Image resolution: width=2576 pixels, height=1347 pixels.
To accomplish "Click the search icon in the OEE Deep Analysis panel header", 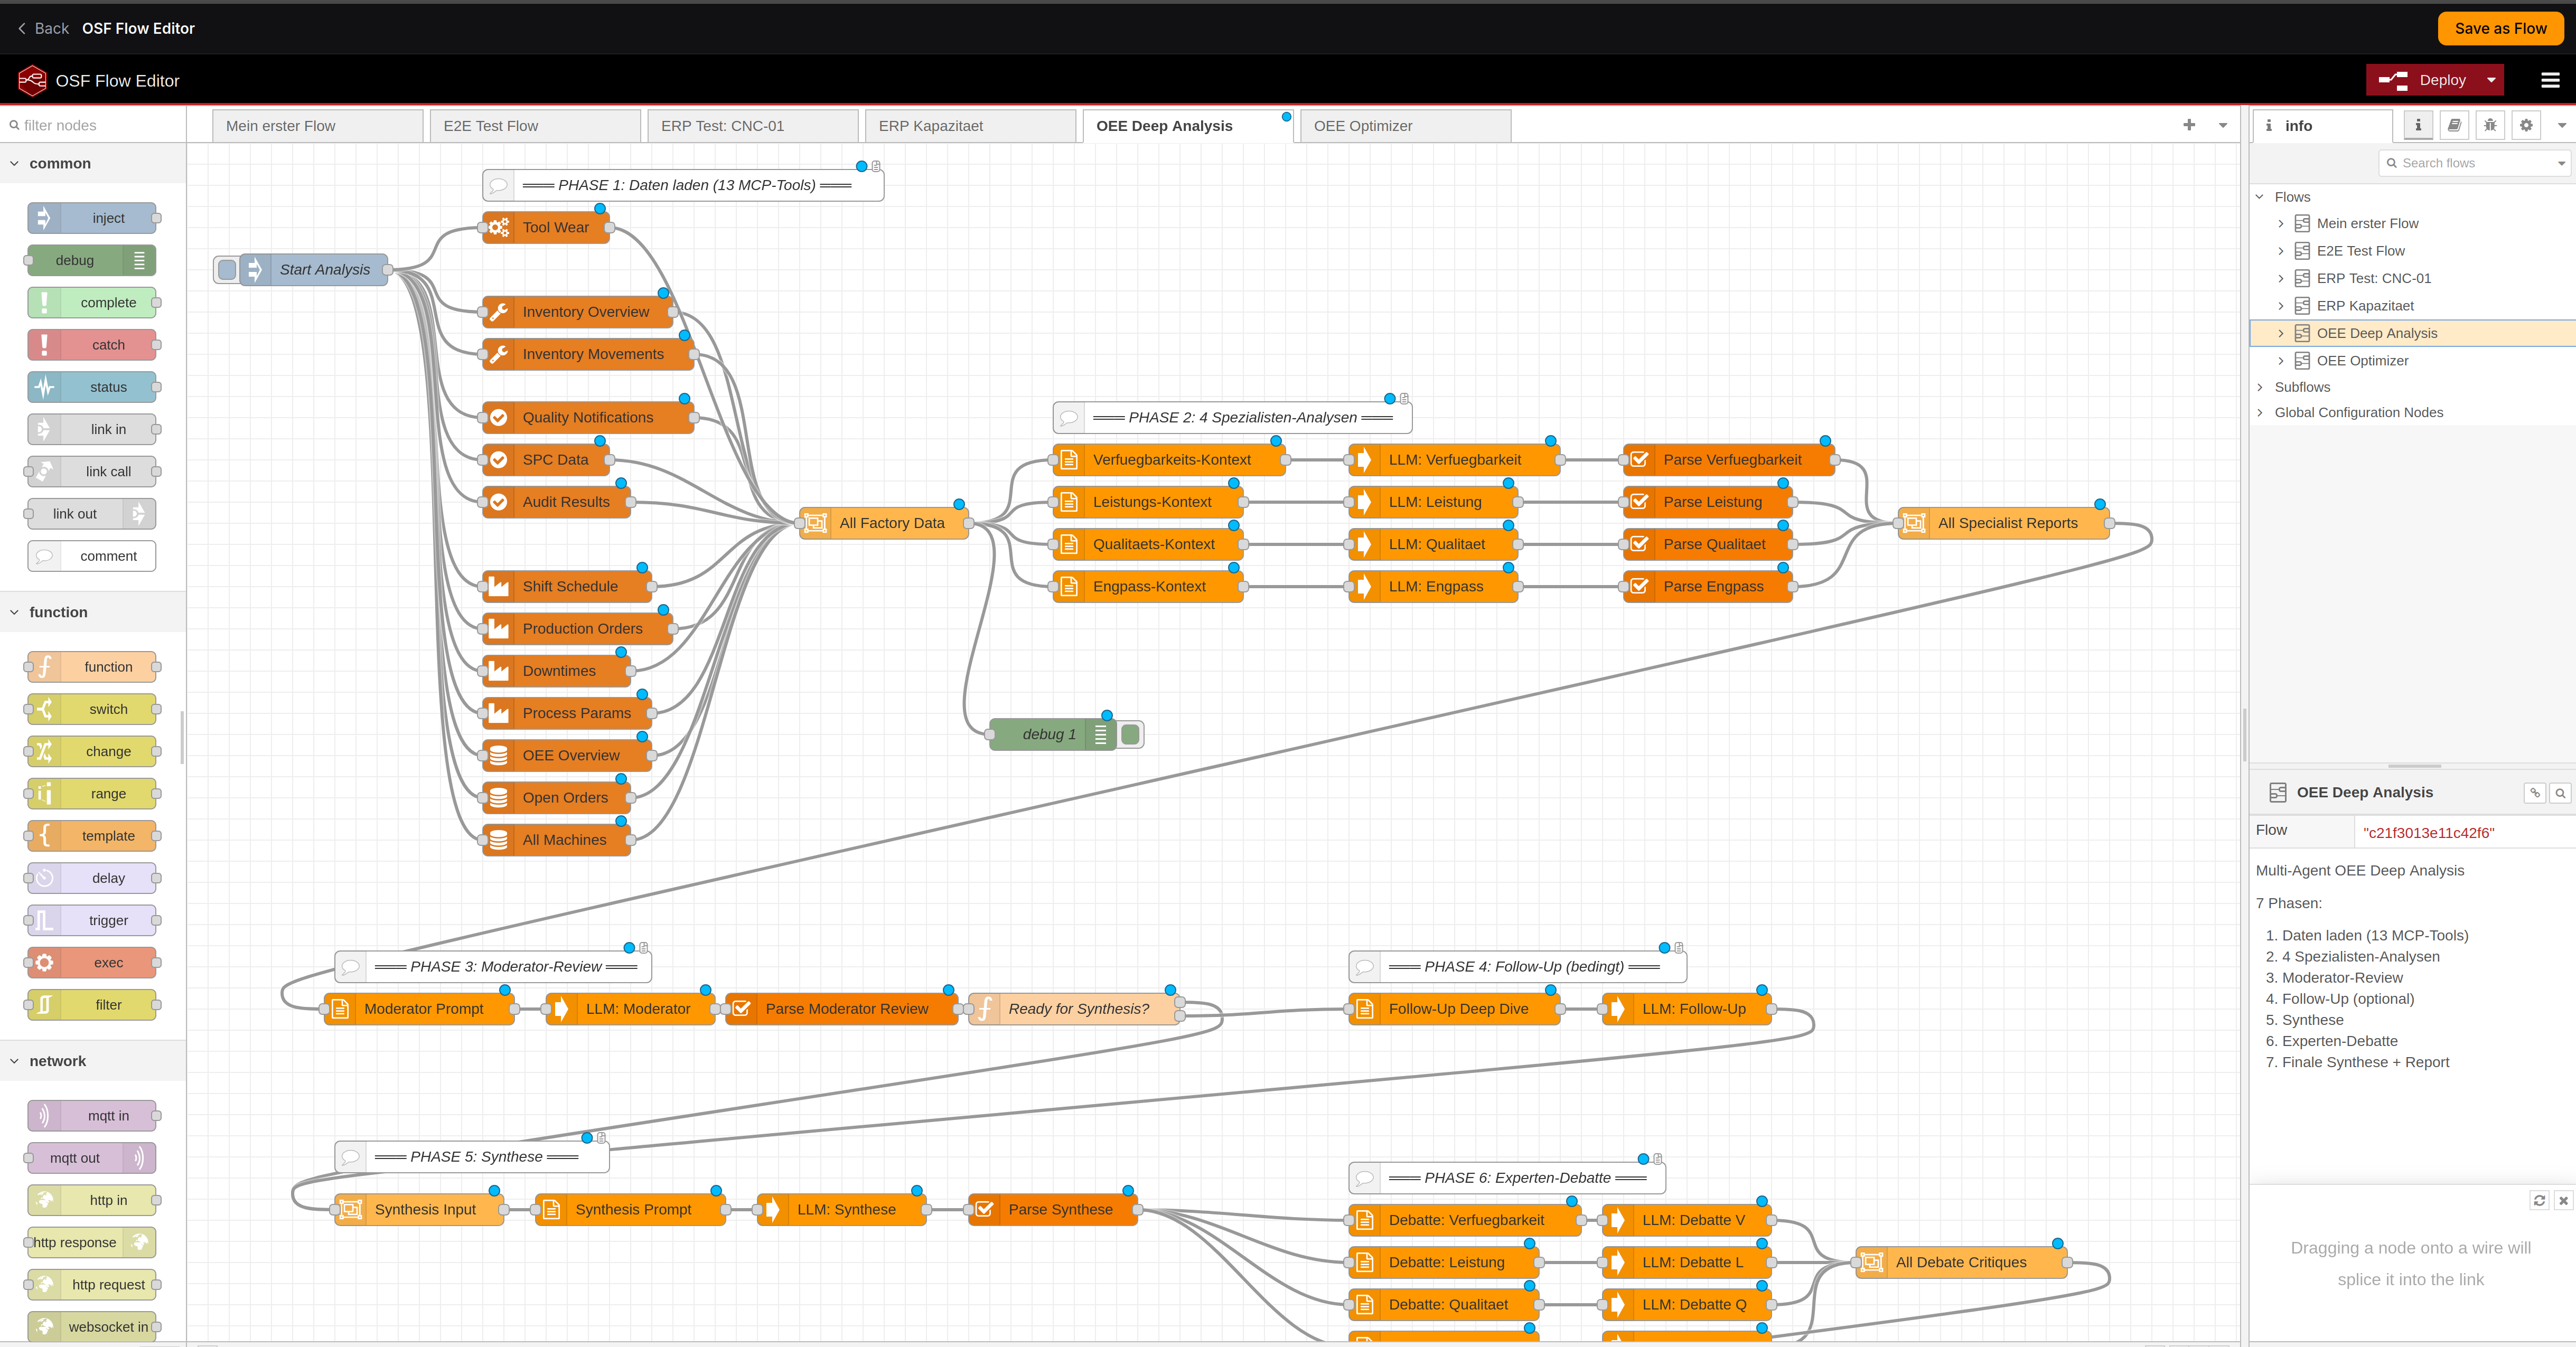I will (x=2561, y=792).
